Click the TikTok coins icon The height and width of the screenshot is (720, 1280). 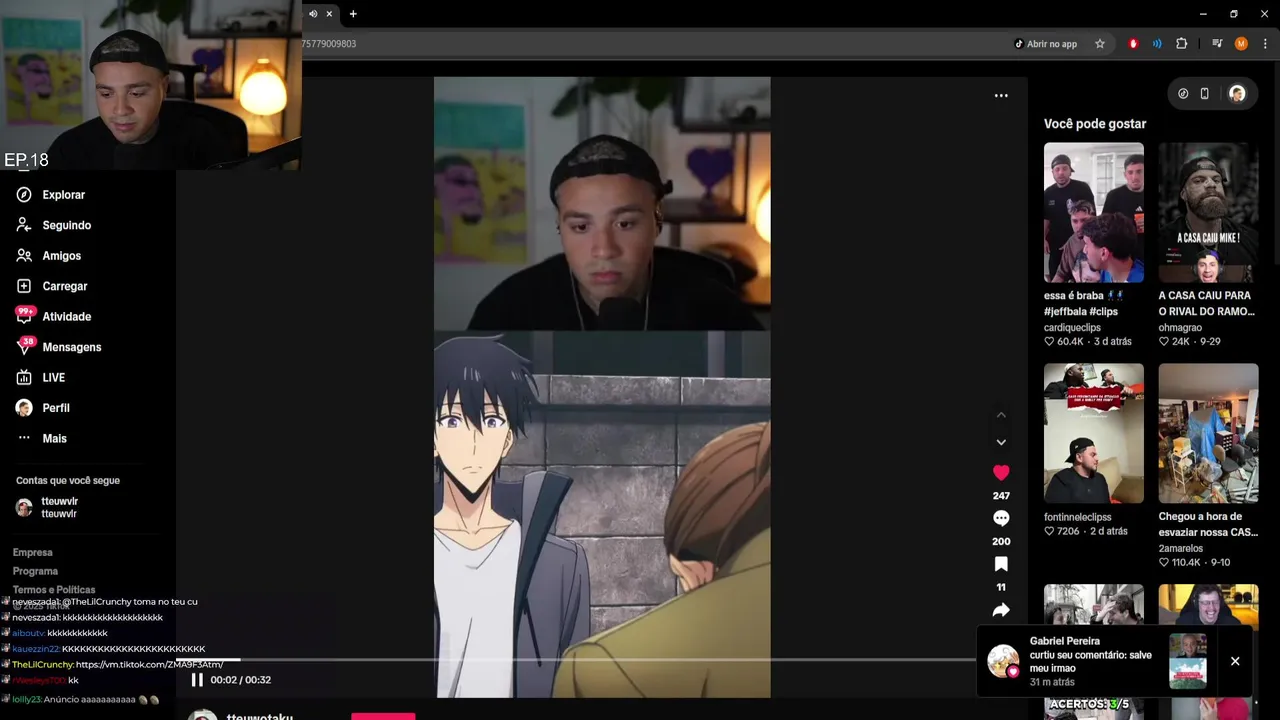point(1183,93)
